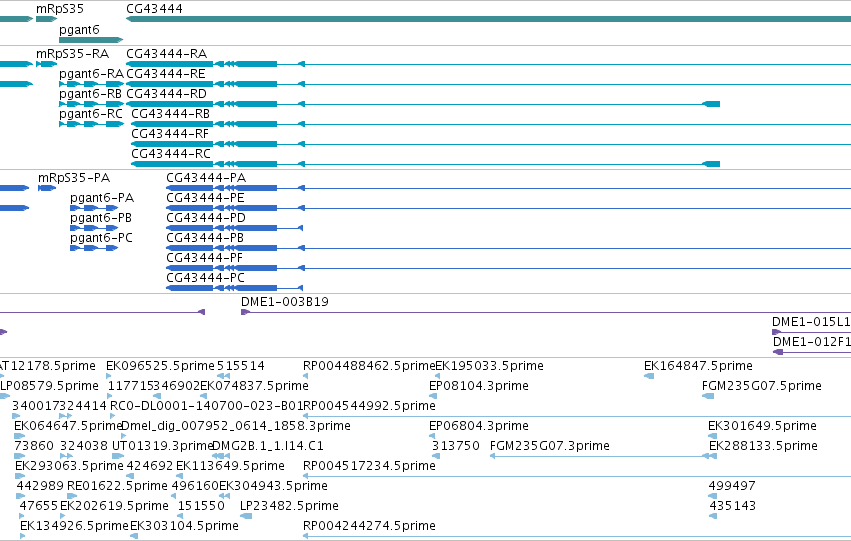Image resolution: width=851 pixels, height=541 pixels.
Task: Choose the pgant6-RC transcript
Action: click(x=91, y=124)
